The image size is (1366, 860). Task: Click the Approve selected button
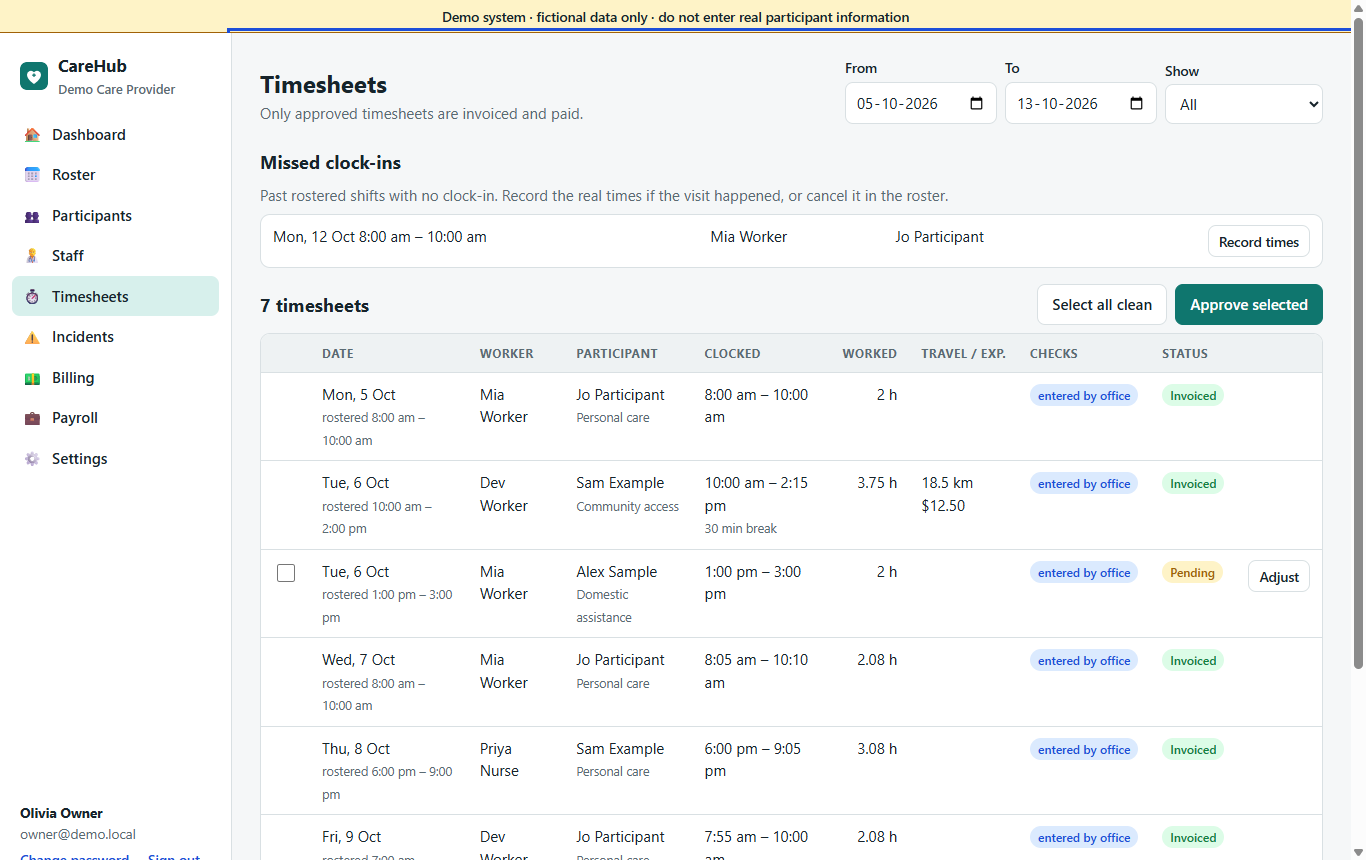(x=1249, y=305)
